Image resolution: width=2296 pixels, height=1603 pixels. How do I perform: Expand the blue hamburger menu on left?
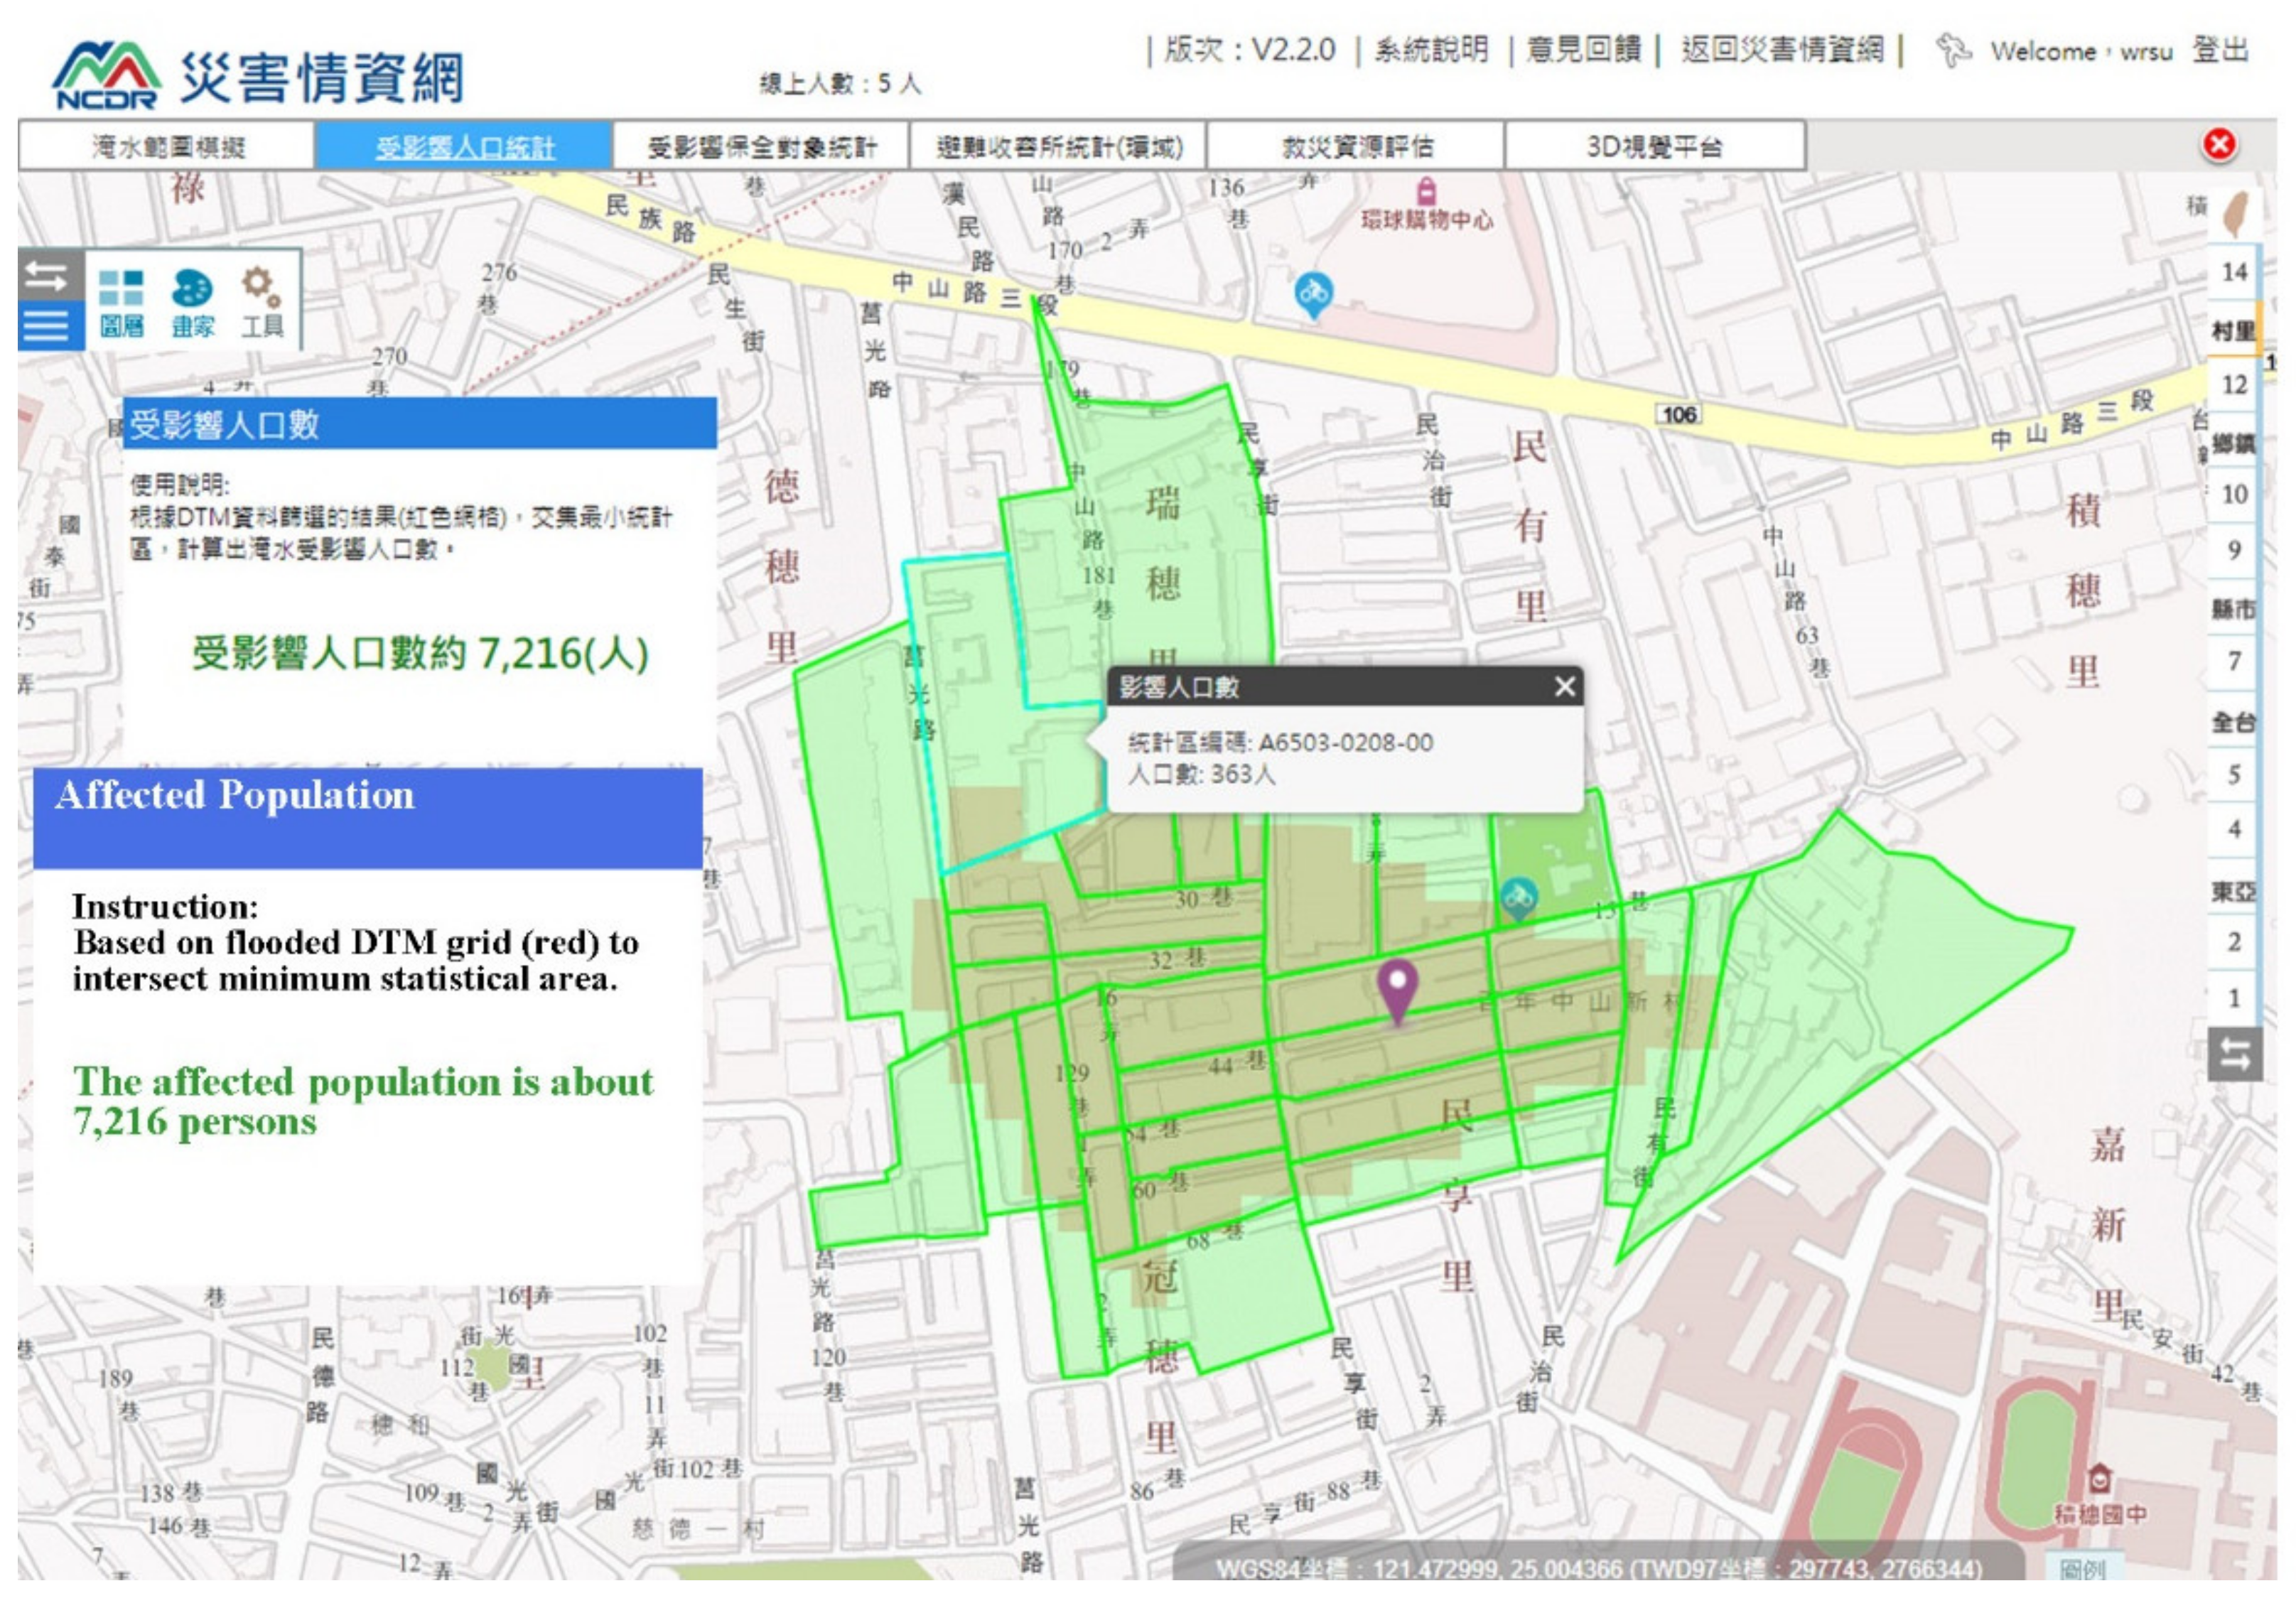47,326
